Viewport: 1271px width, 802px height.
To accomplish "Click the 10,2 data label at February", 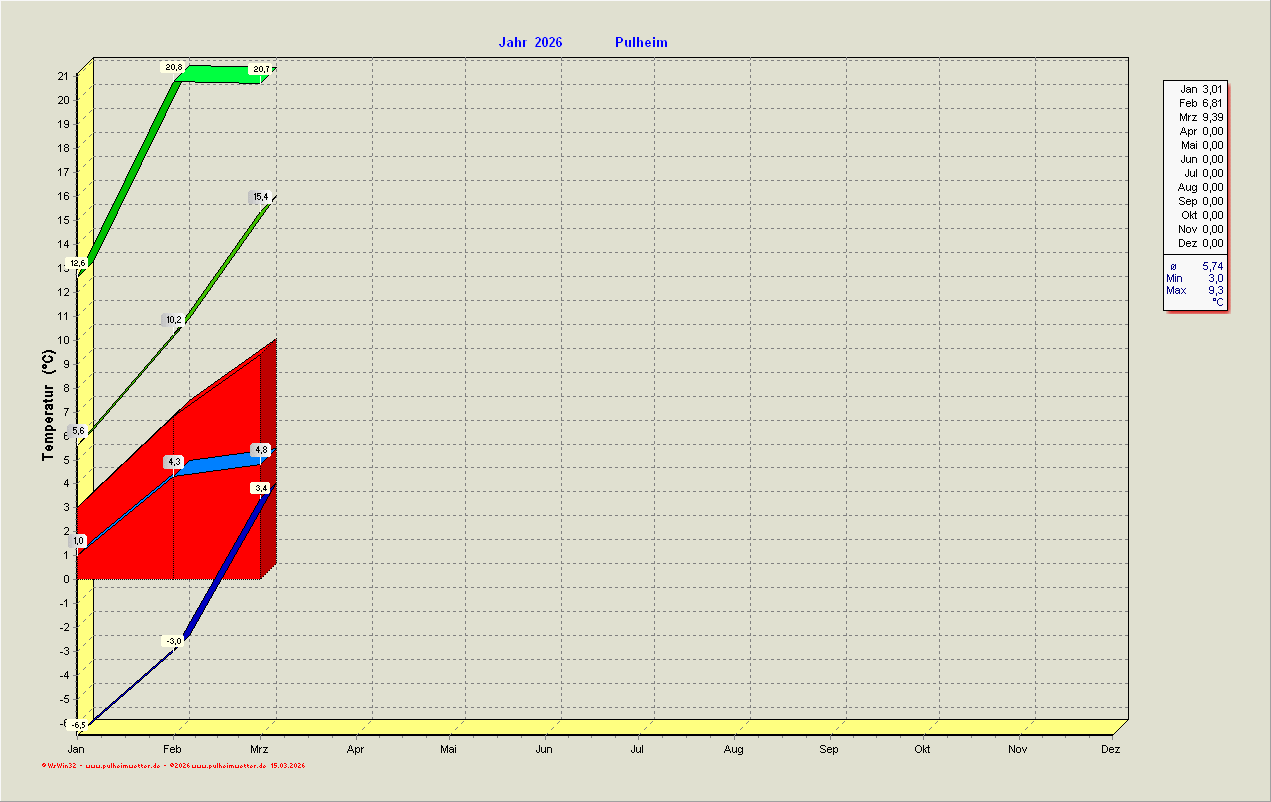I will tap(173, 320).
